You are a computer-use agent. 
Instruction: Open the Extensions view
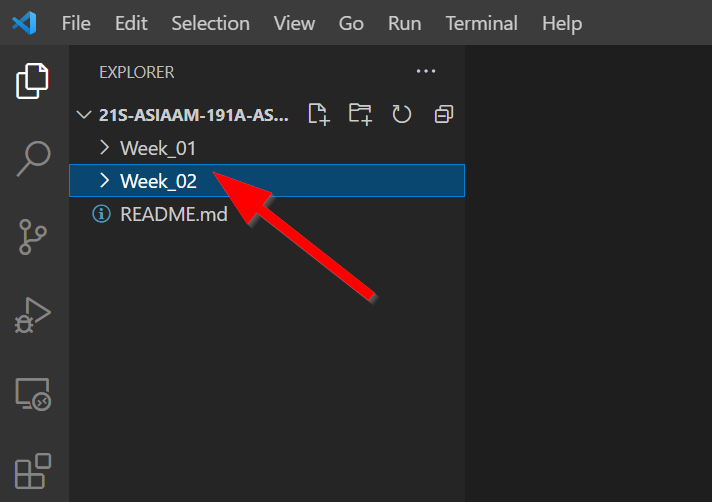pos(33,471)
